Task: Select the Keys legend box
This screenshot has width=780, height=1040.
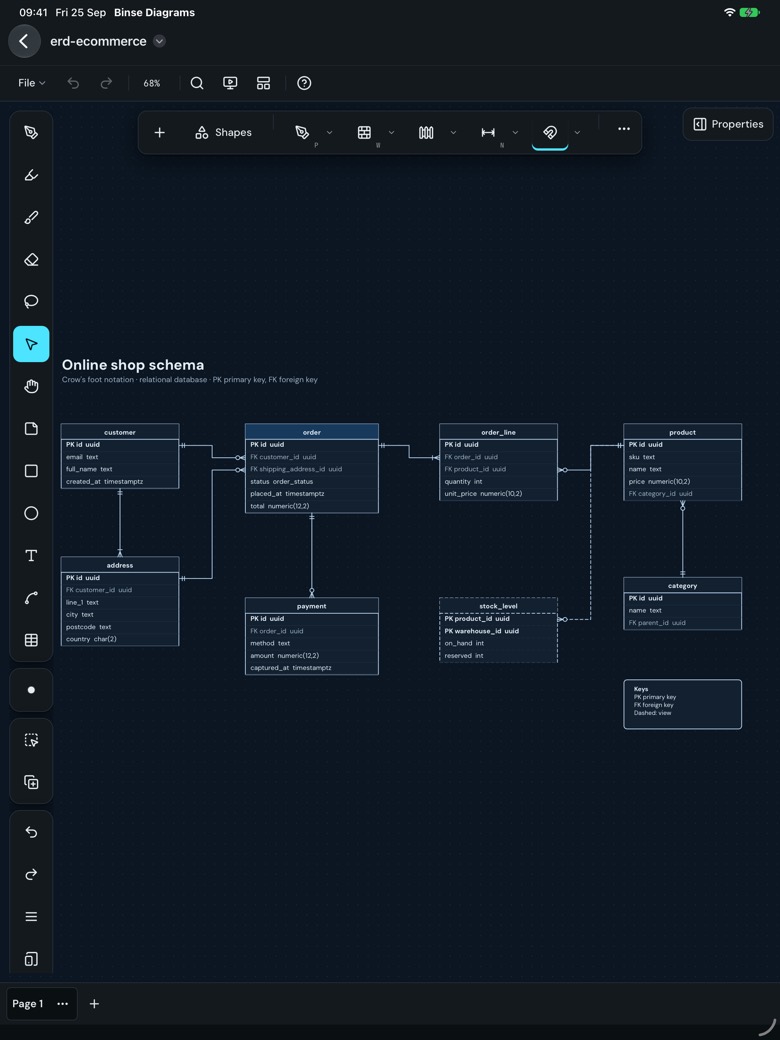Action: pos(682,704)
